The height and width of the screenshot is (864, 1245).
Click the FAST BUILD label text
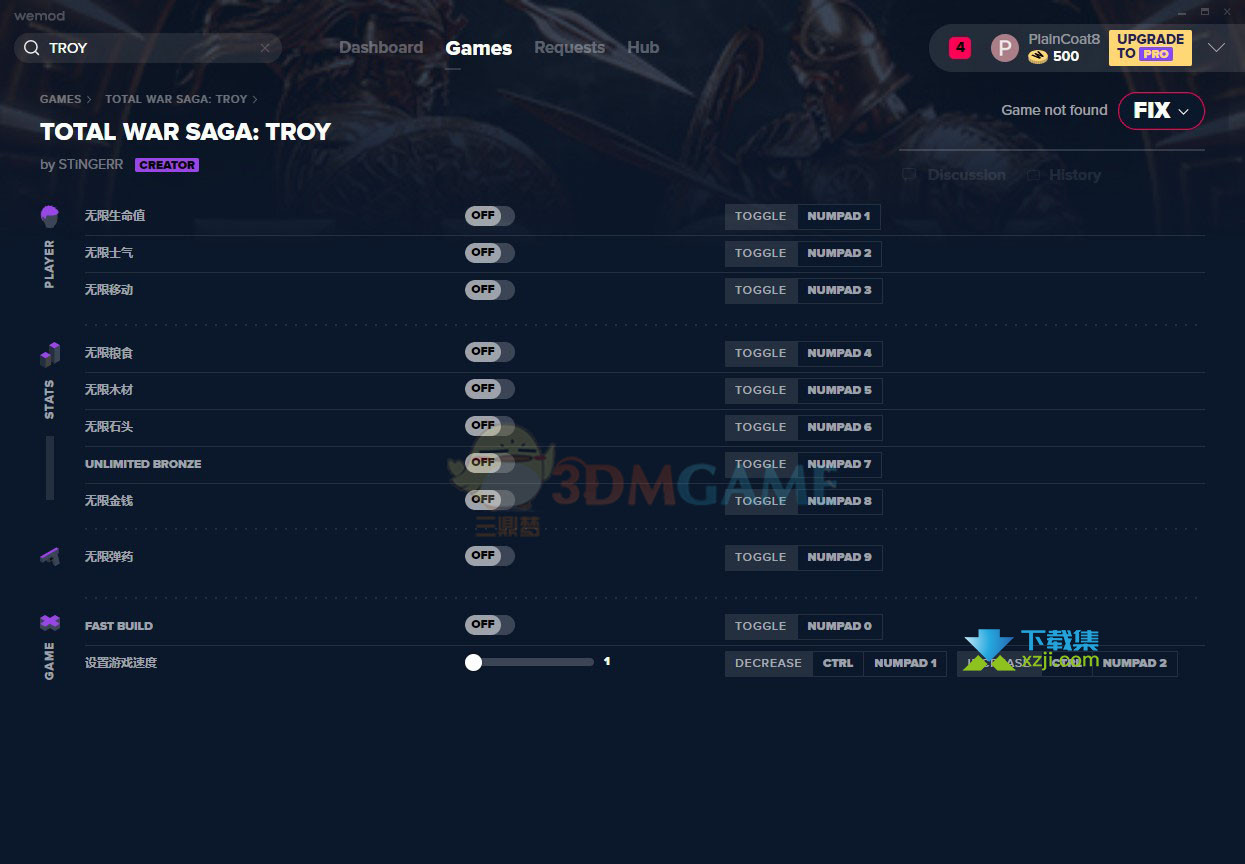(119, 626)
